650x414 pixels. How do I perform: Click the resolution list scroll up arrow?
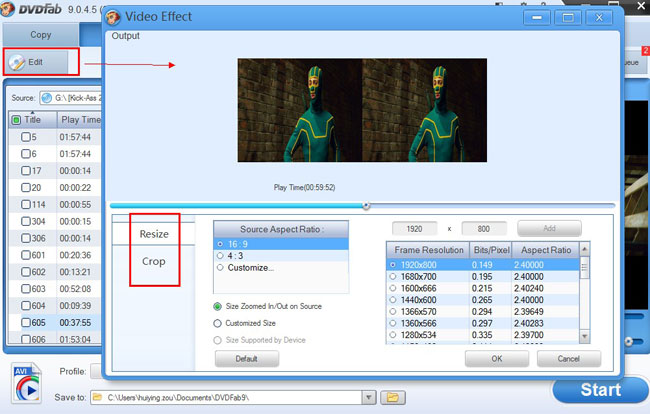coord(584,249)
